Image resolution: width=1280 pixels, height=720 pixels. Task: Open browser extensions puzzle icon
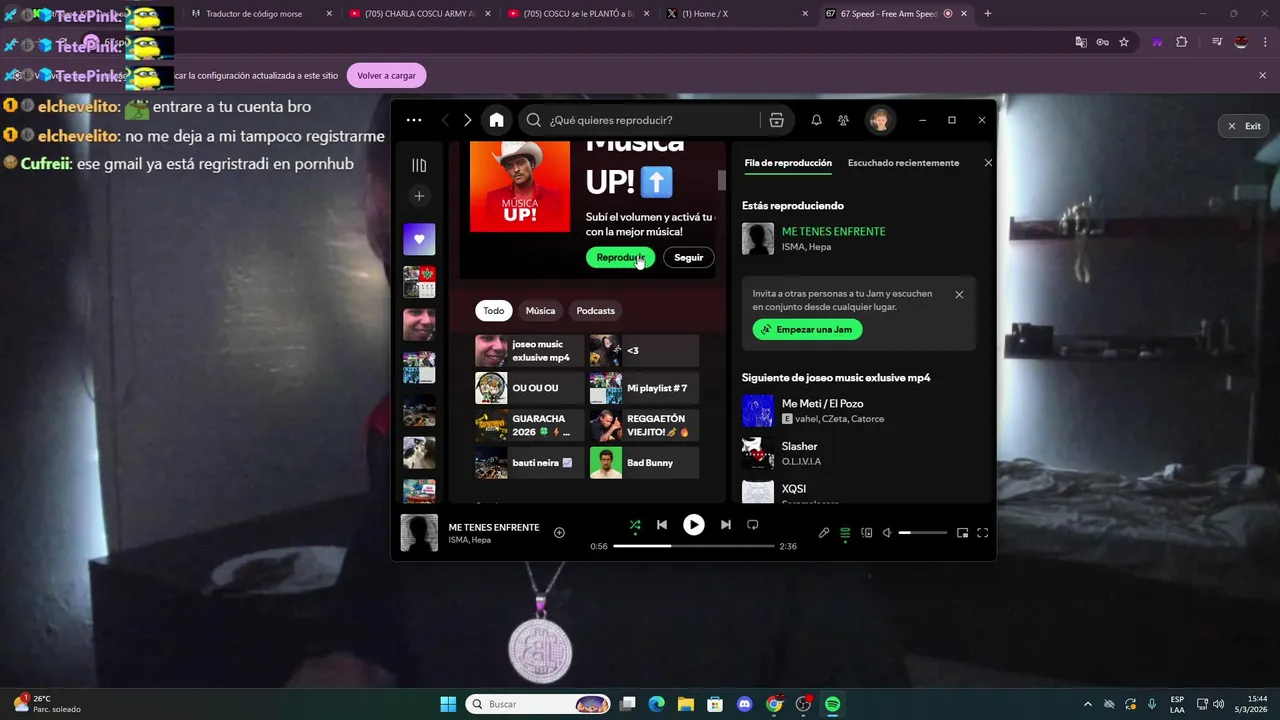click(1182, 42)
